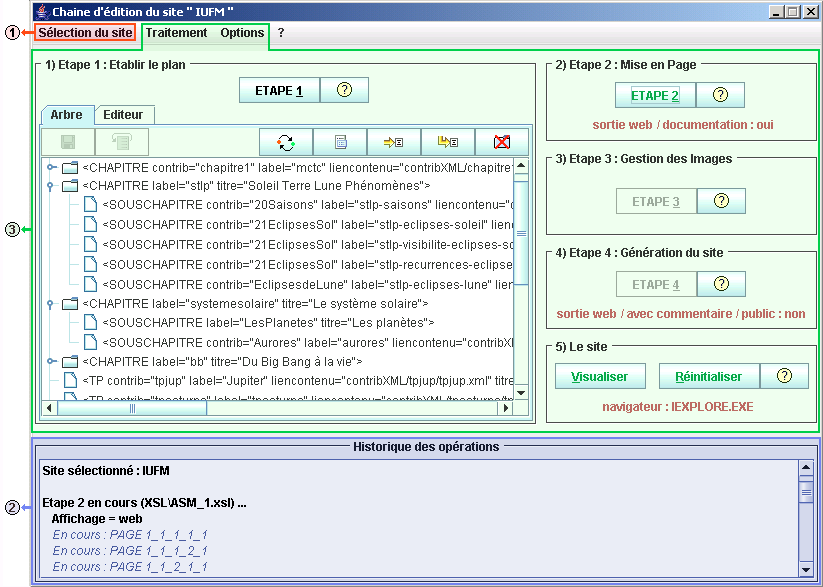Open help for Etape 2

720,95
